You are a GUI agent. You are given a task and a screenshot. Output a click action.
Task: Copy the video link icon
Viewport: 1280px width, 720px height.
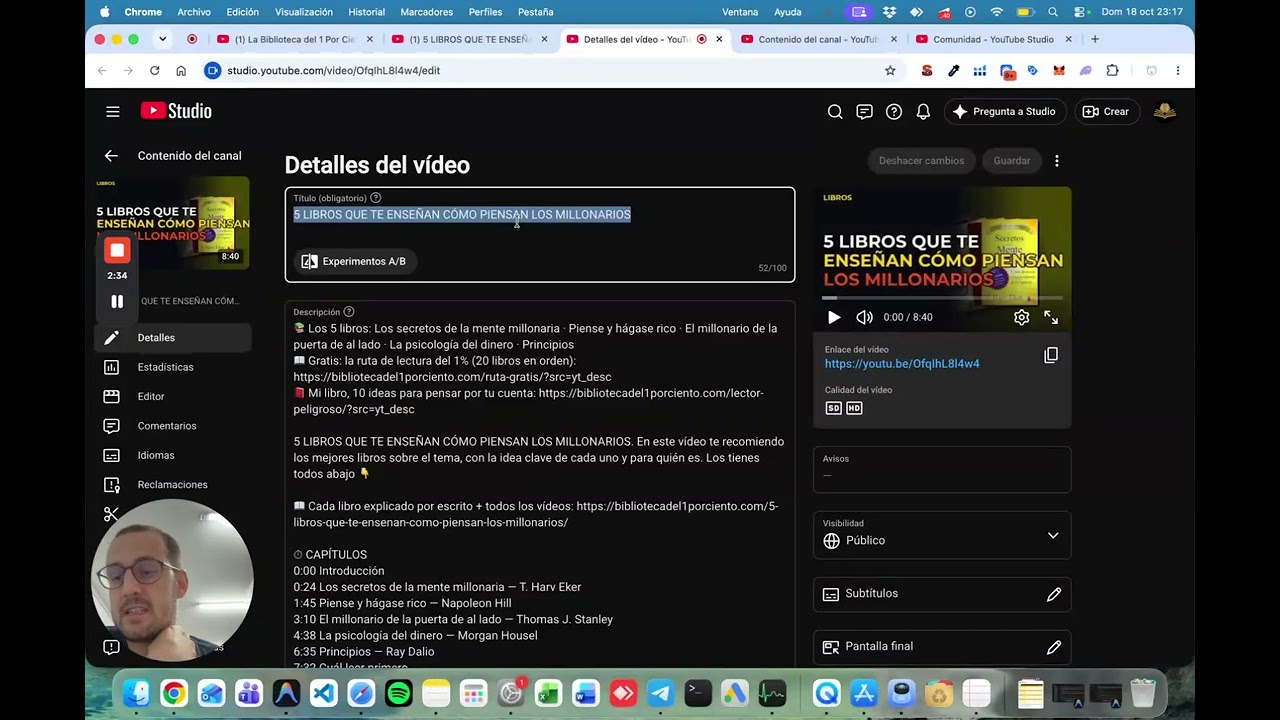click(x=1051, y=356)
